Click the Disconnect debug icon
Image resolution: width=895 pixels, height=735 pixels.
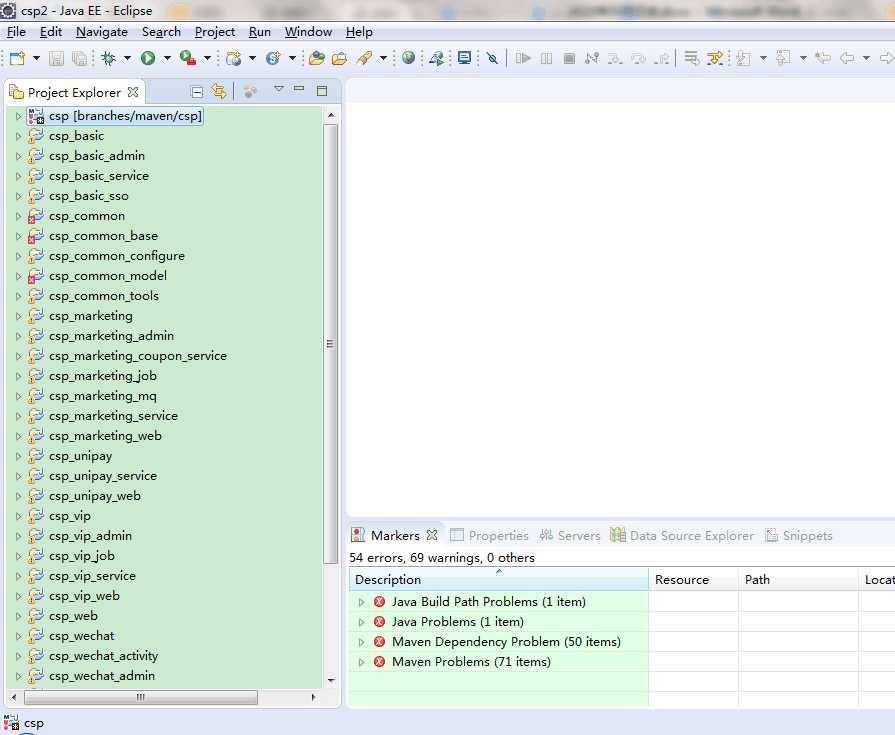[x=592, y=58]
